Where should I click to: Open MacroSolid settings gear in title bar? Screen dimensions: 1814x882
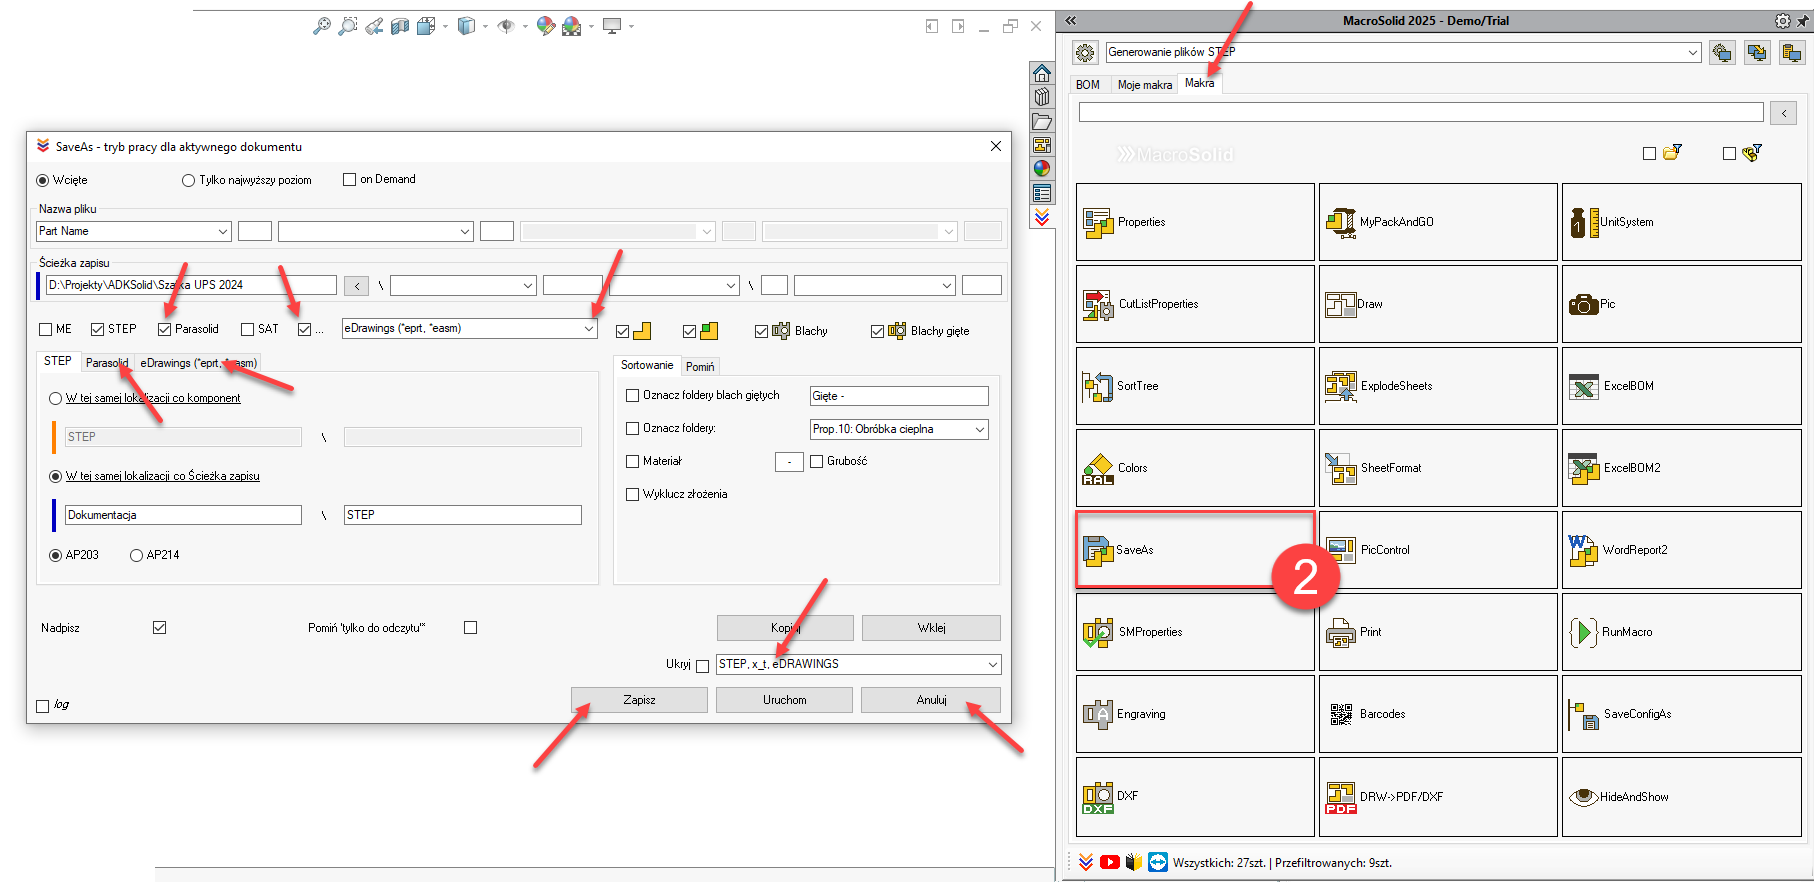pos(1782,20)
